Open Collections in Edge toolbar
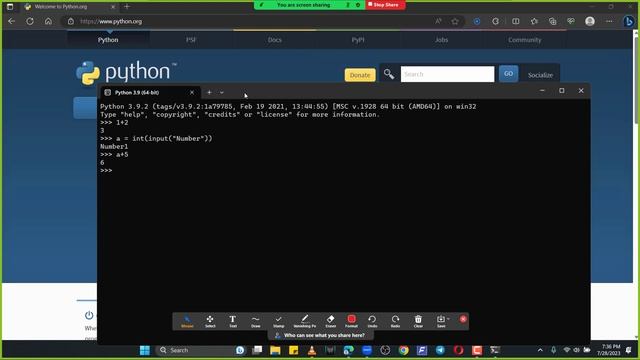This screenshot has width=640, height=360. coord(553,21)
